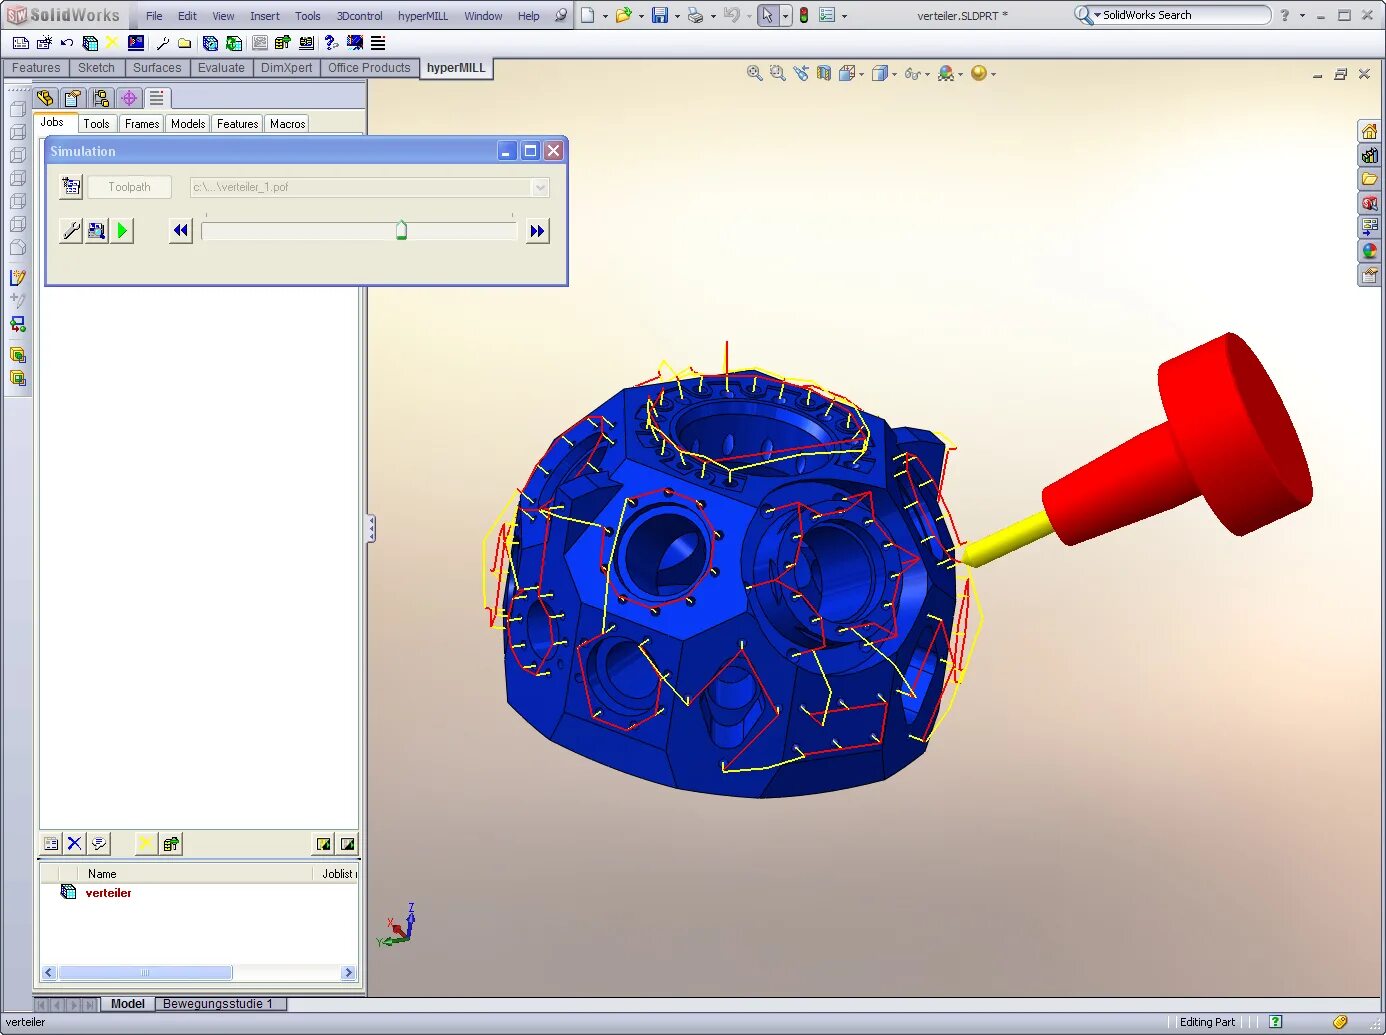Select the tool database icon with green arrow
1386x1035 pixels.
tap(170, 843)
